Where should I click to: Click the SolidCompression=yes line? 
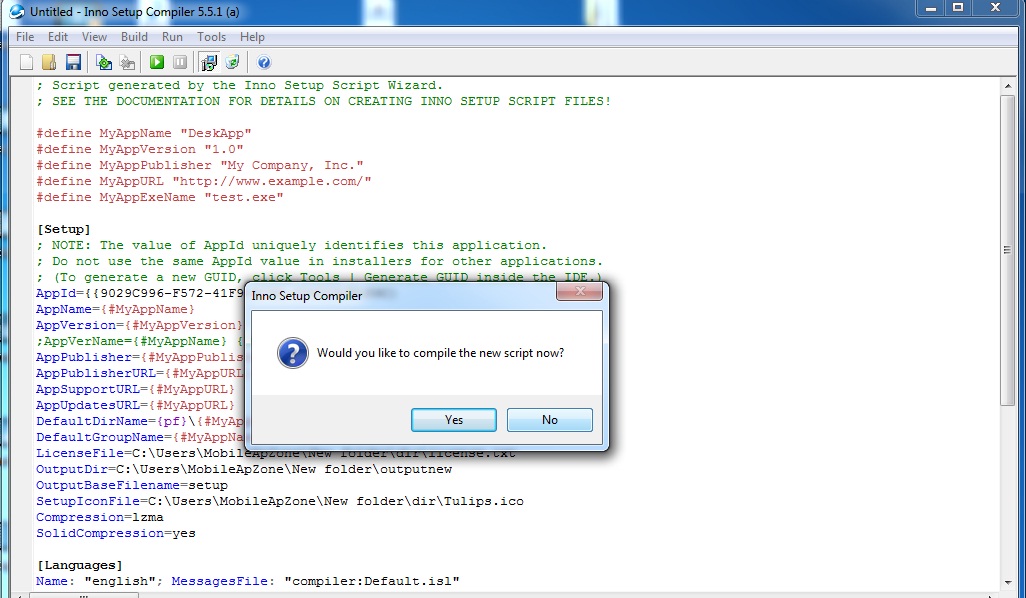tap(116, 533)
